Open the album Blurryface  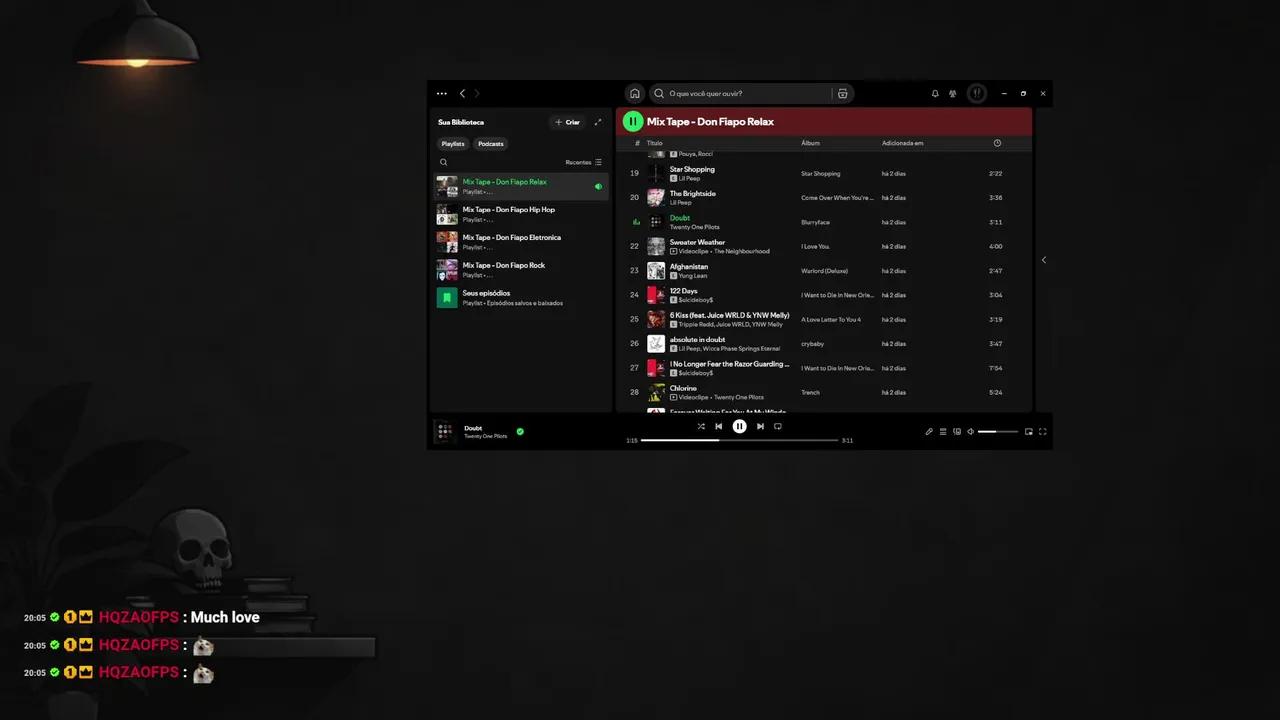[815, 222]
